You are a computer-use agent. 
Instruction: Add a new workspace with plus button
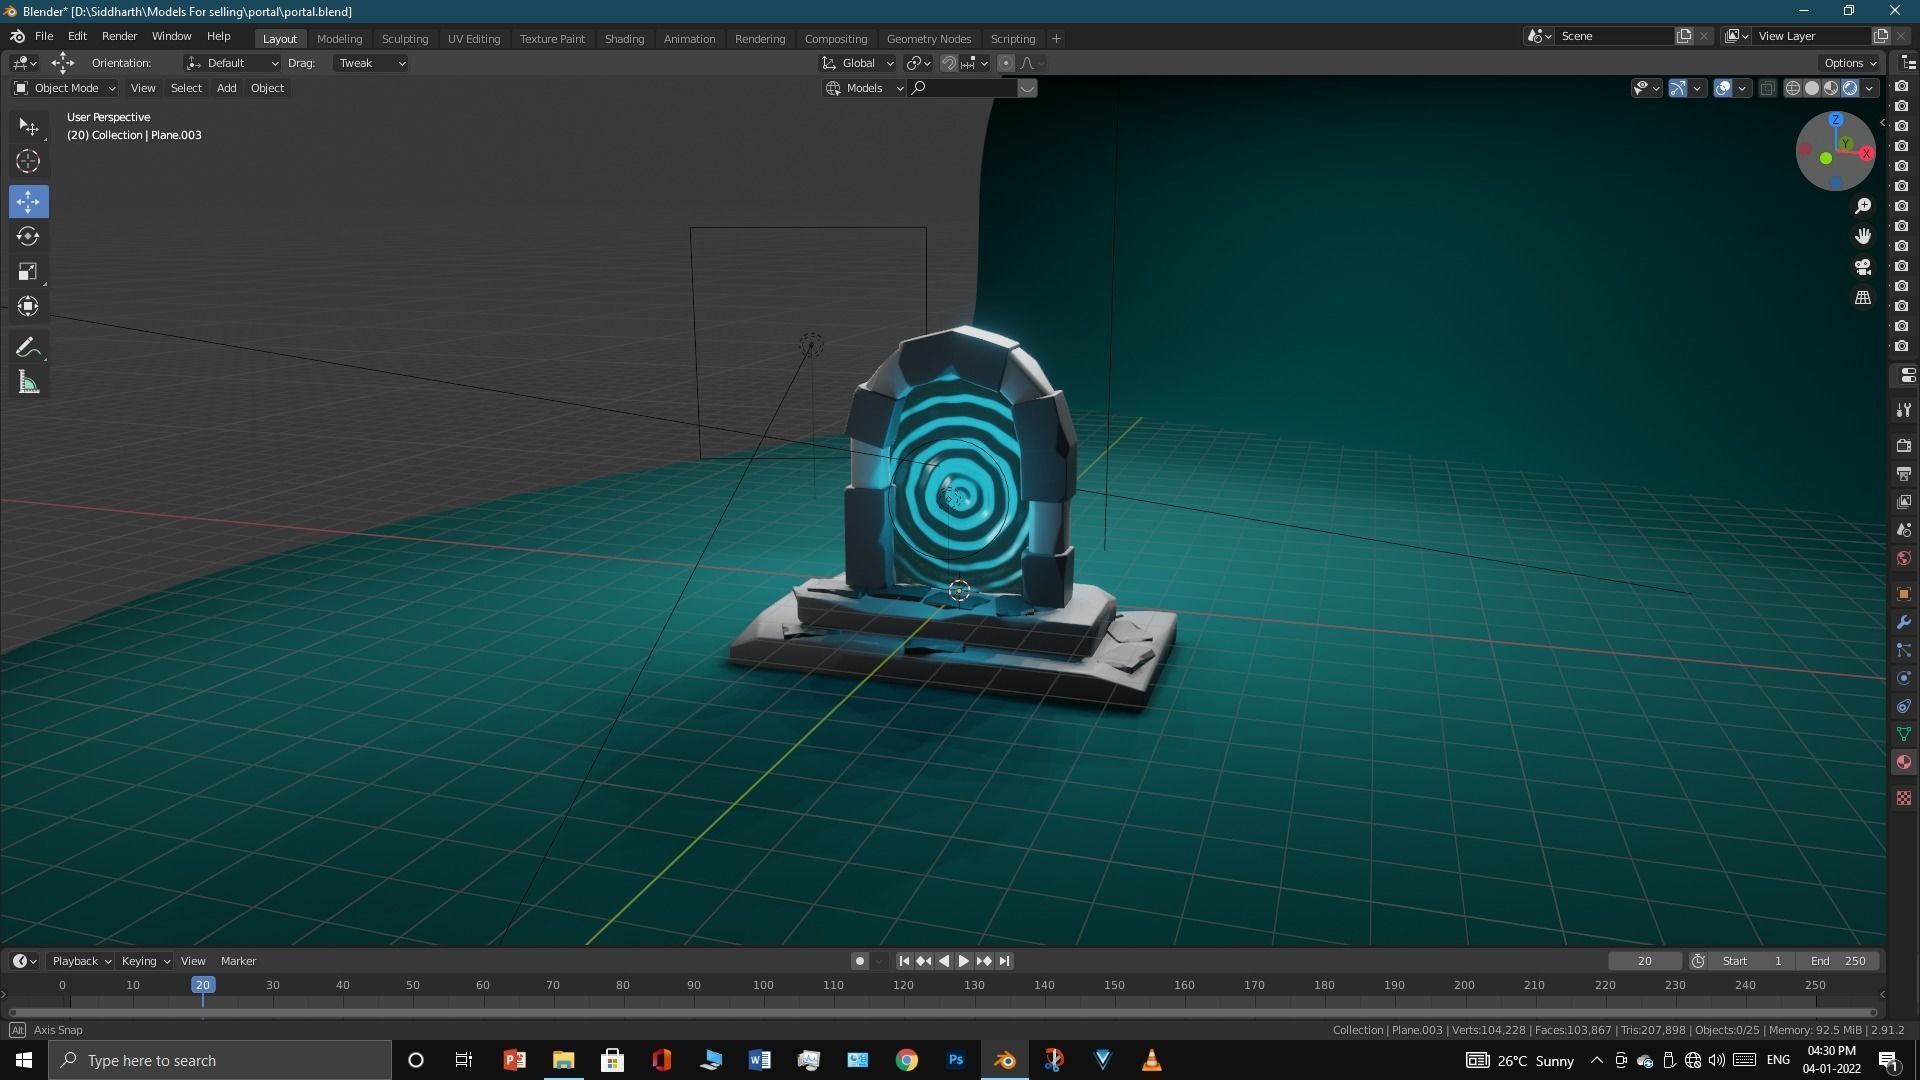click(x=1056, y=39)
